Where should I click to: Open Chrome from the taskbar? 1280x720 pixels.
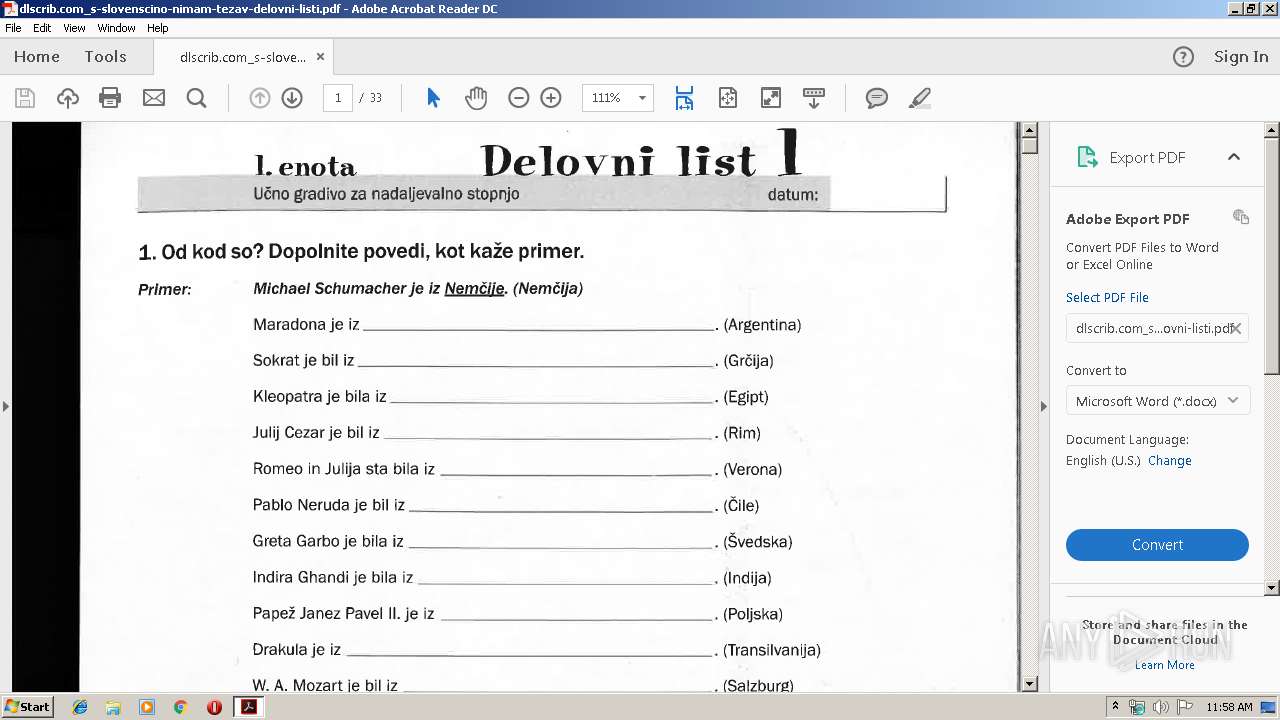pos(180,707)
